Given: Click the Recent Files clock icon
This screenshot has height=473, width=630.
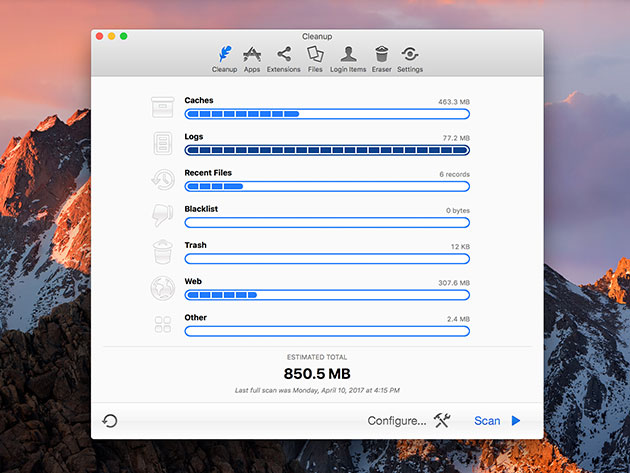Looking at the screenshot, I should (x=163, y=179).
